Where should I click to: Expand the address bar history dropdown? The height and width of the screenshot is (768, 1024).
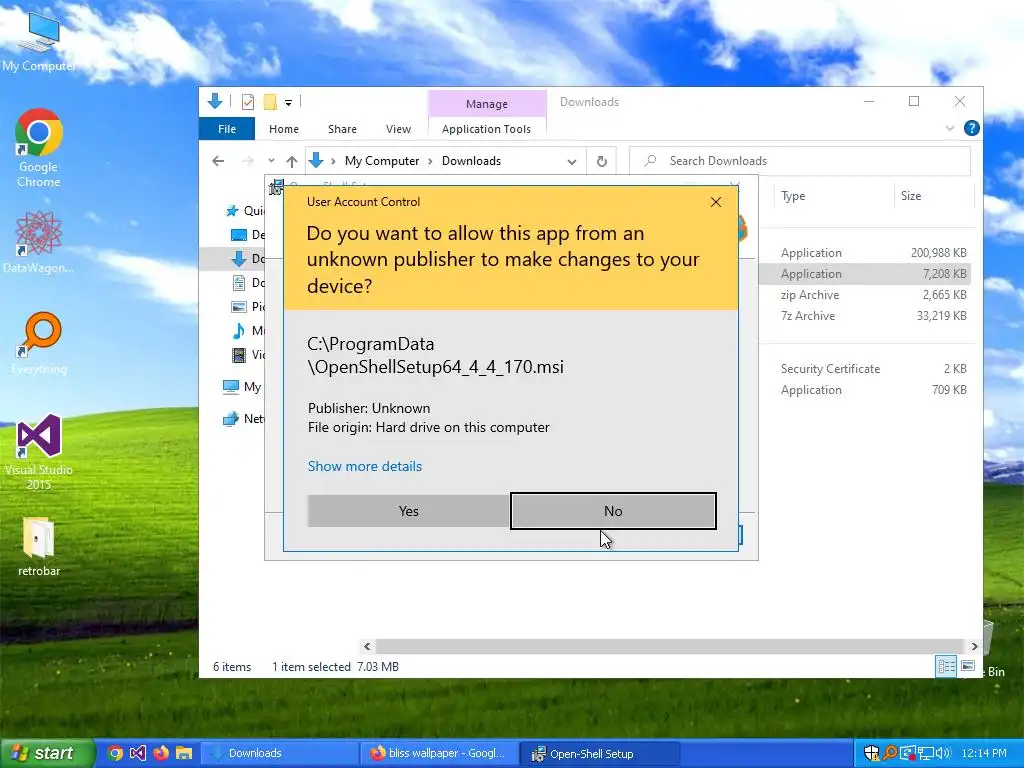point(571,161)
